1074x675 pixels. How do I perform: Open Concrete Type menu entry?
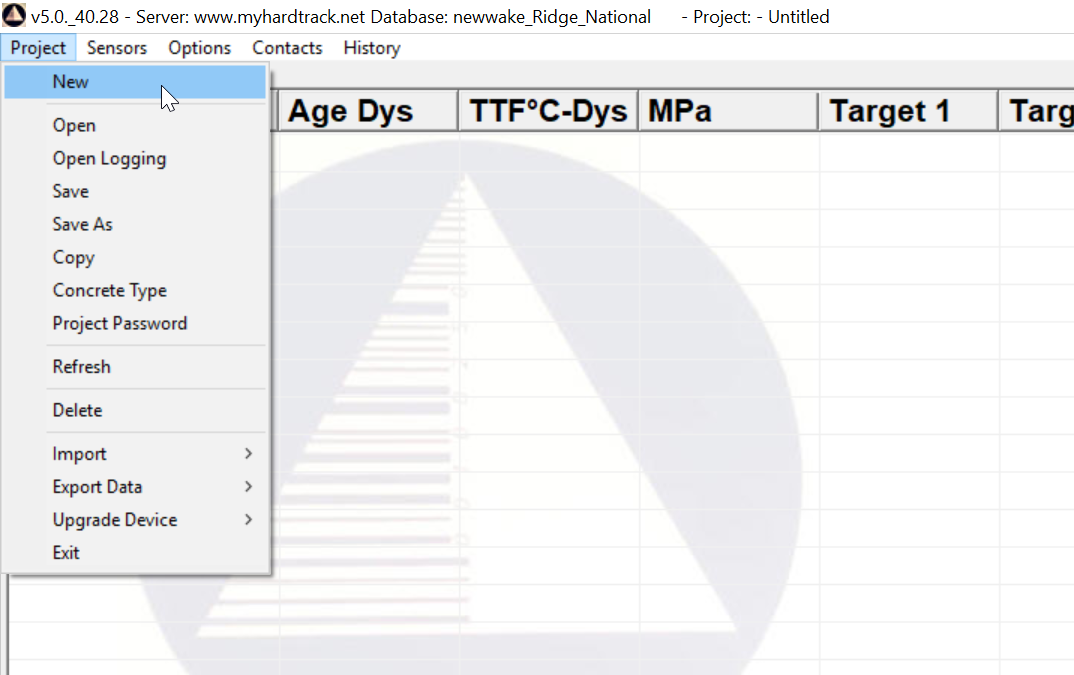[x=135, y=290]
